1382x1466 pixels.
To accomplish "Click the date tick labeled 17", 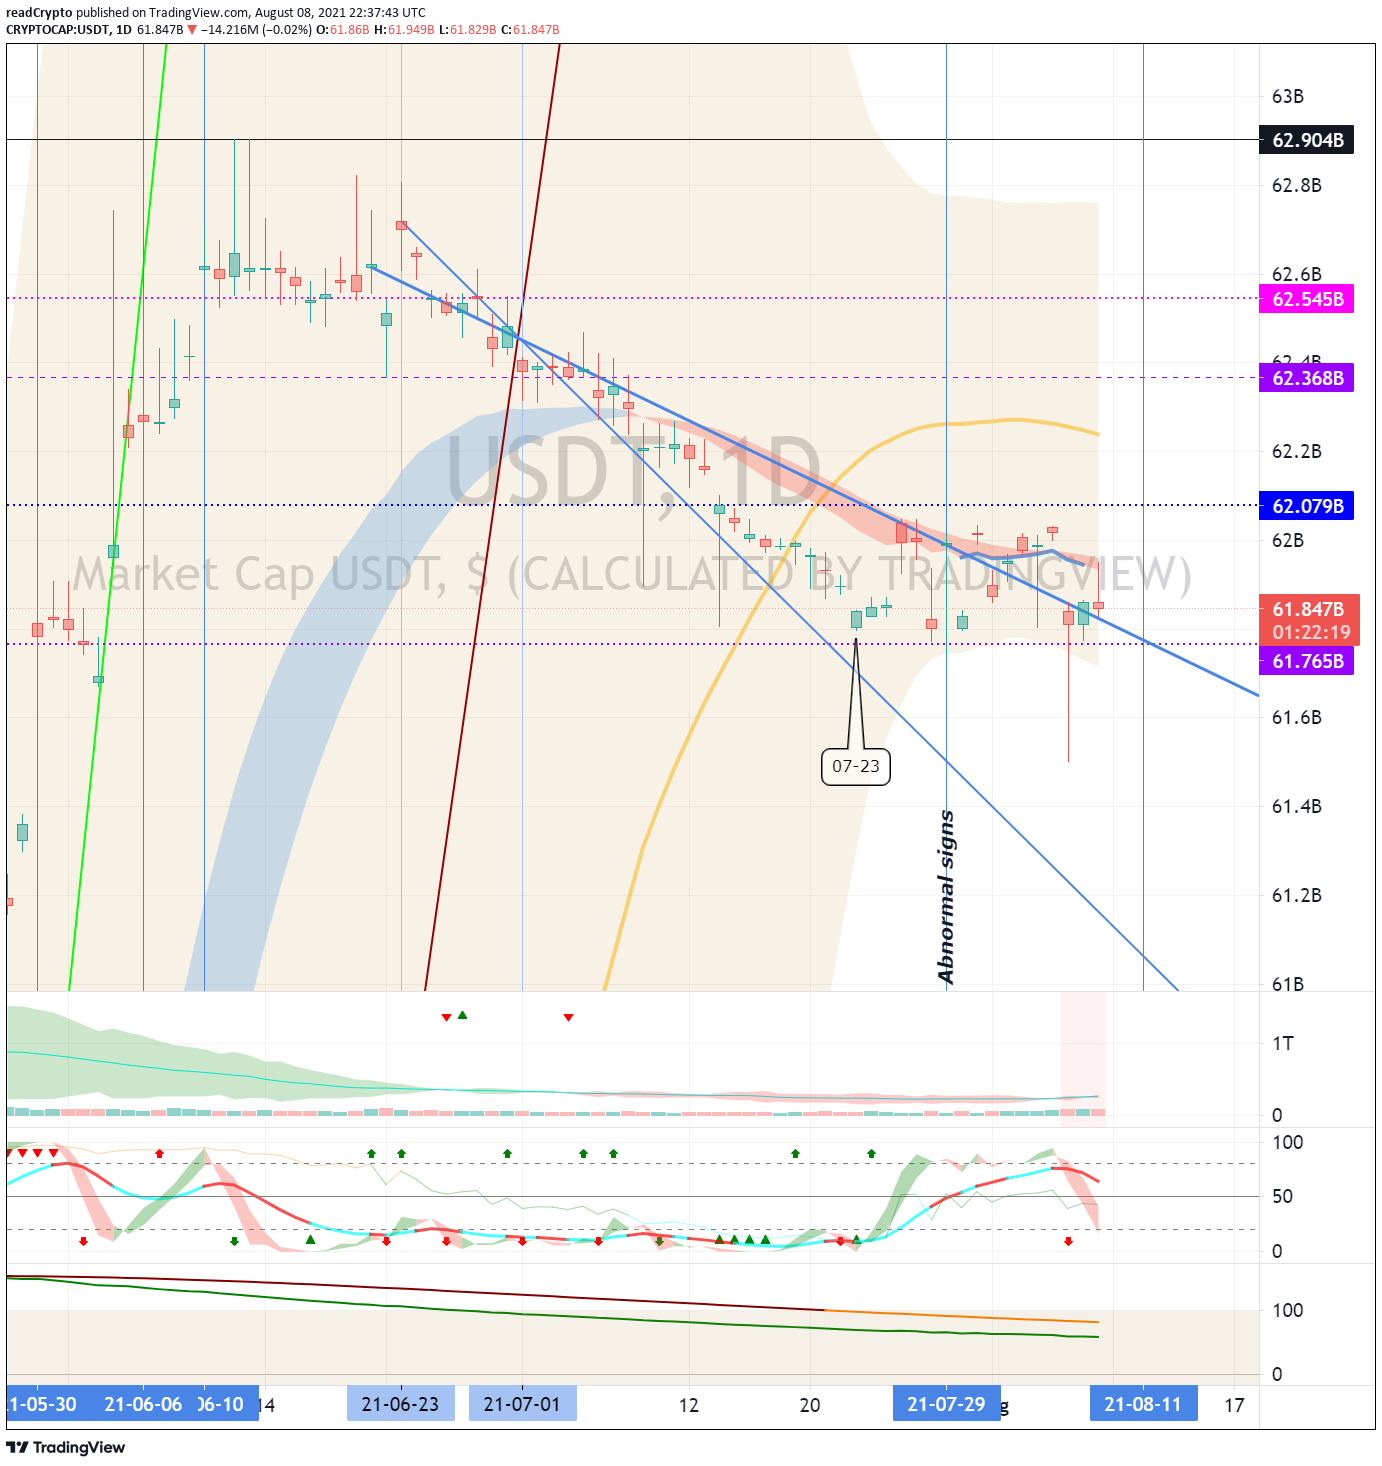I will tap(1235, 1405).
